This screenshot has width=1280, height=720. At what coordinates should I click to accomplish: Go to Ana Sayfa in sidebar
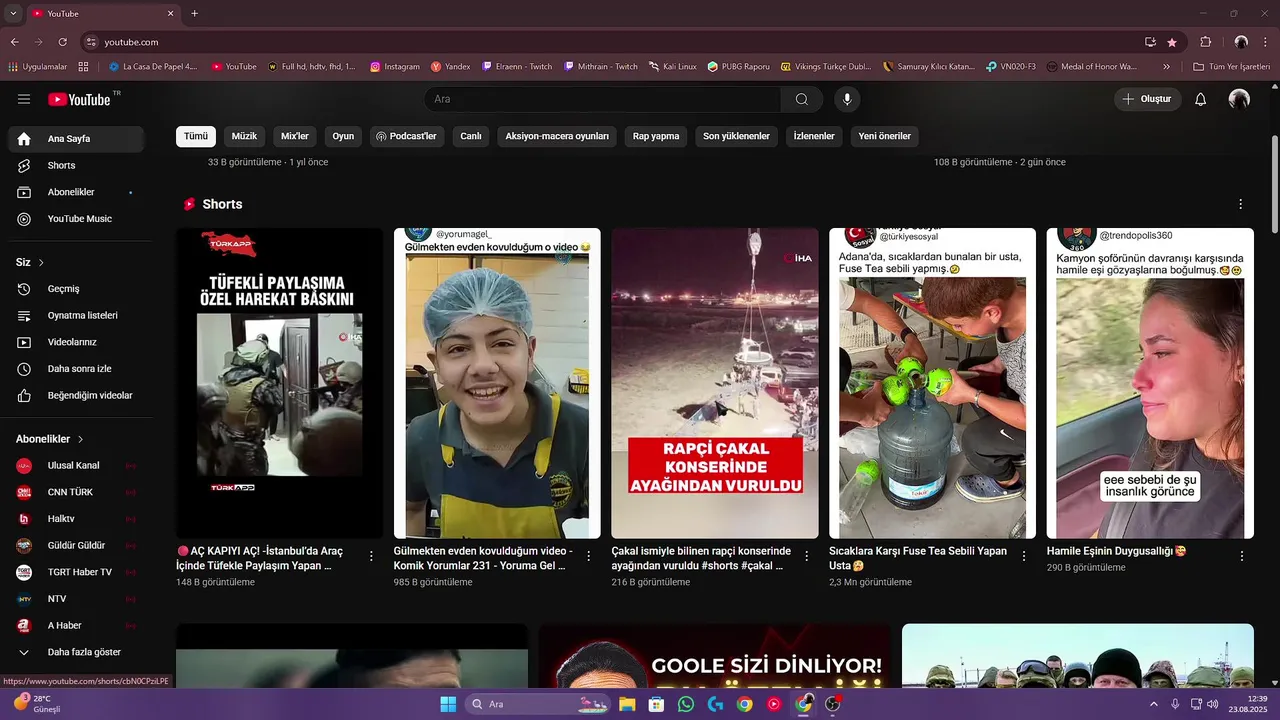[76, 139]
